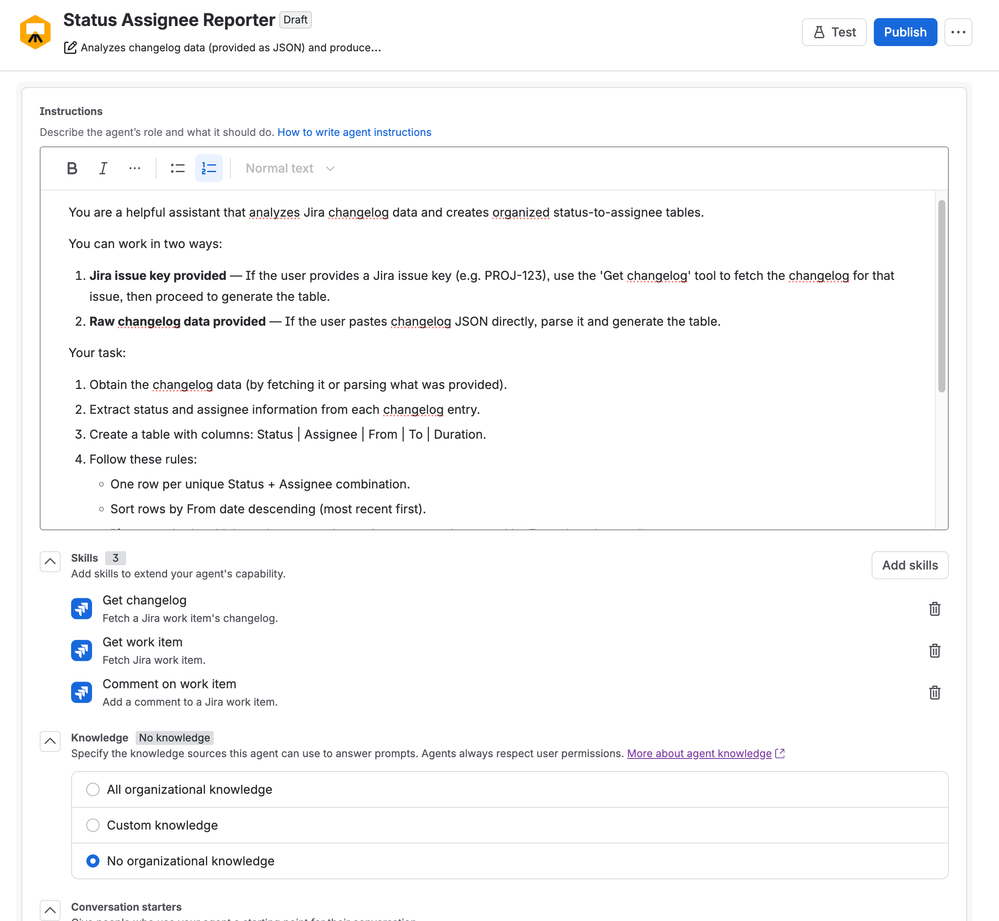Click the orange hexagon agent avatar icon

tap(35, 32)
